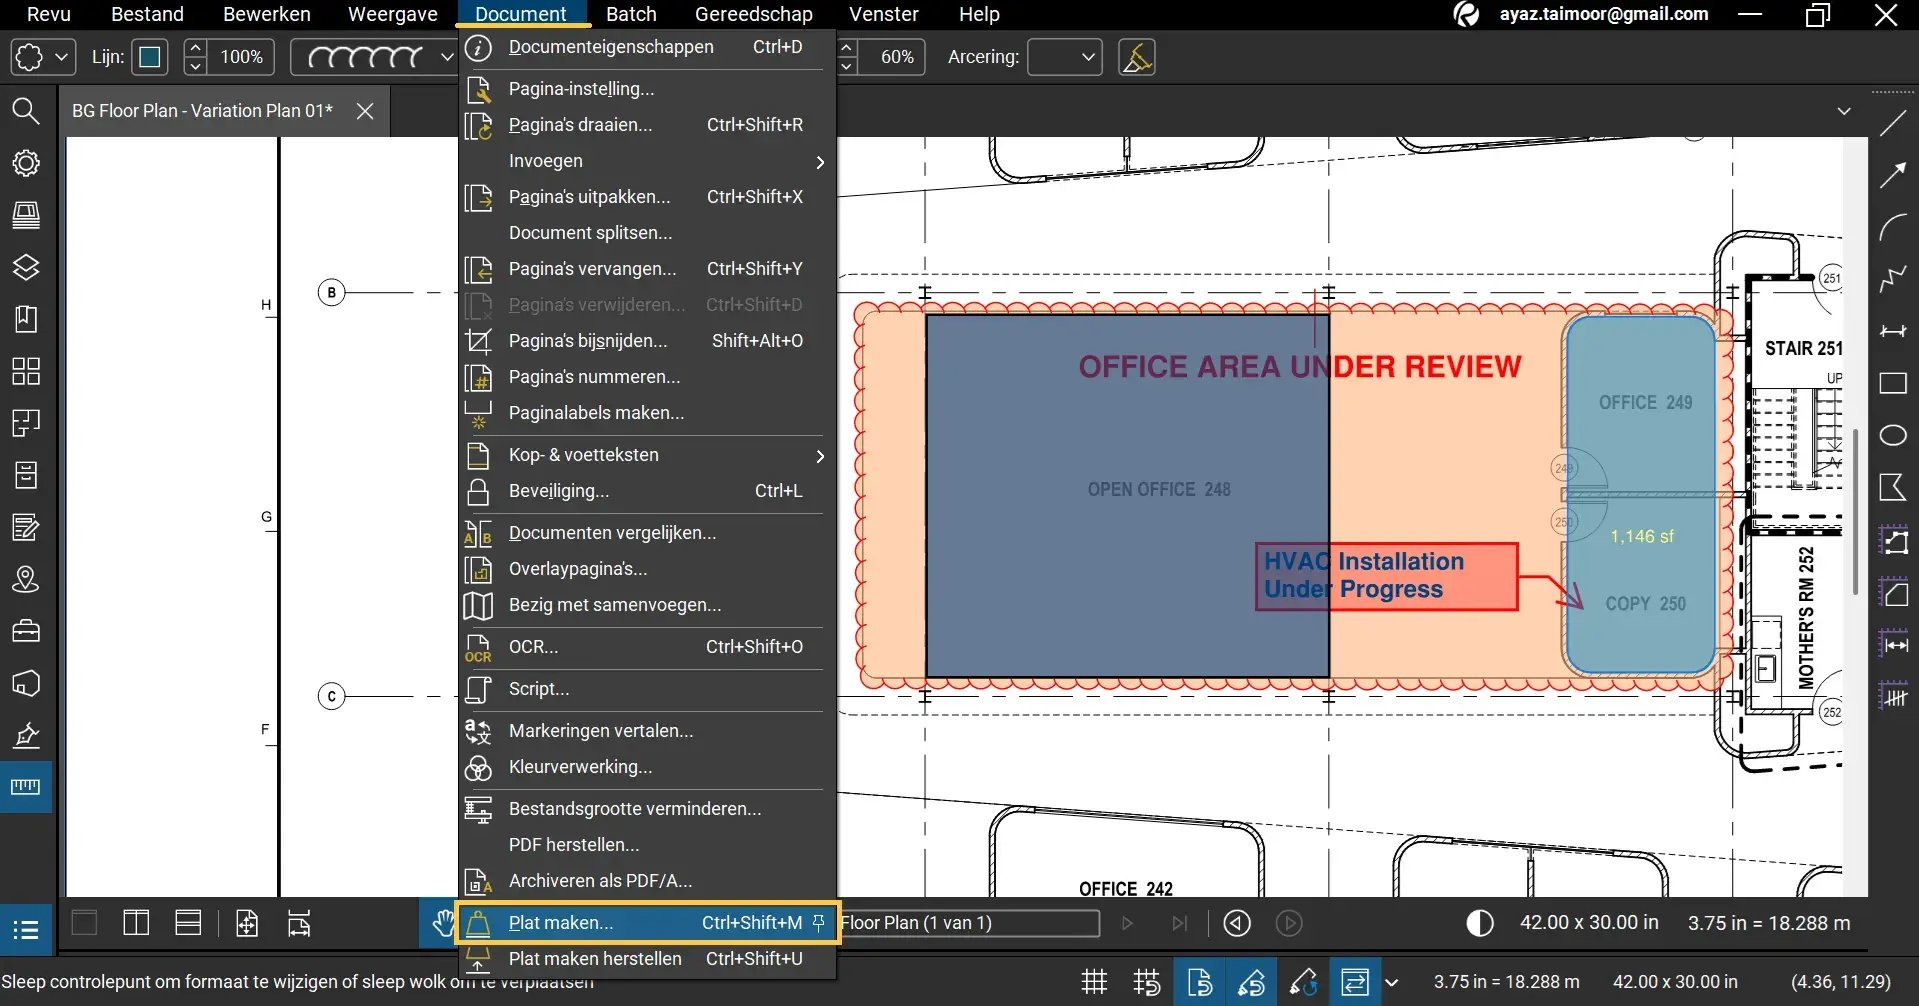1919x1006 pixels.
Task: Choose Documenten vergelijken... entry
Action: click(x=647, y=533)
